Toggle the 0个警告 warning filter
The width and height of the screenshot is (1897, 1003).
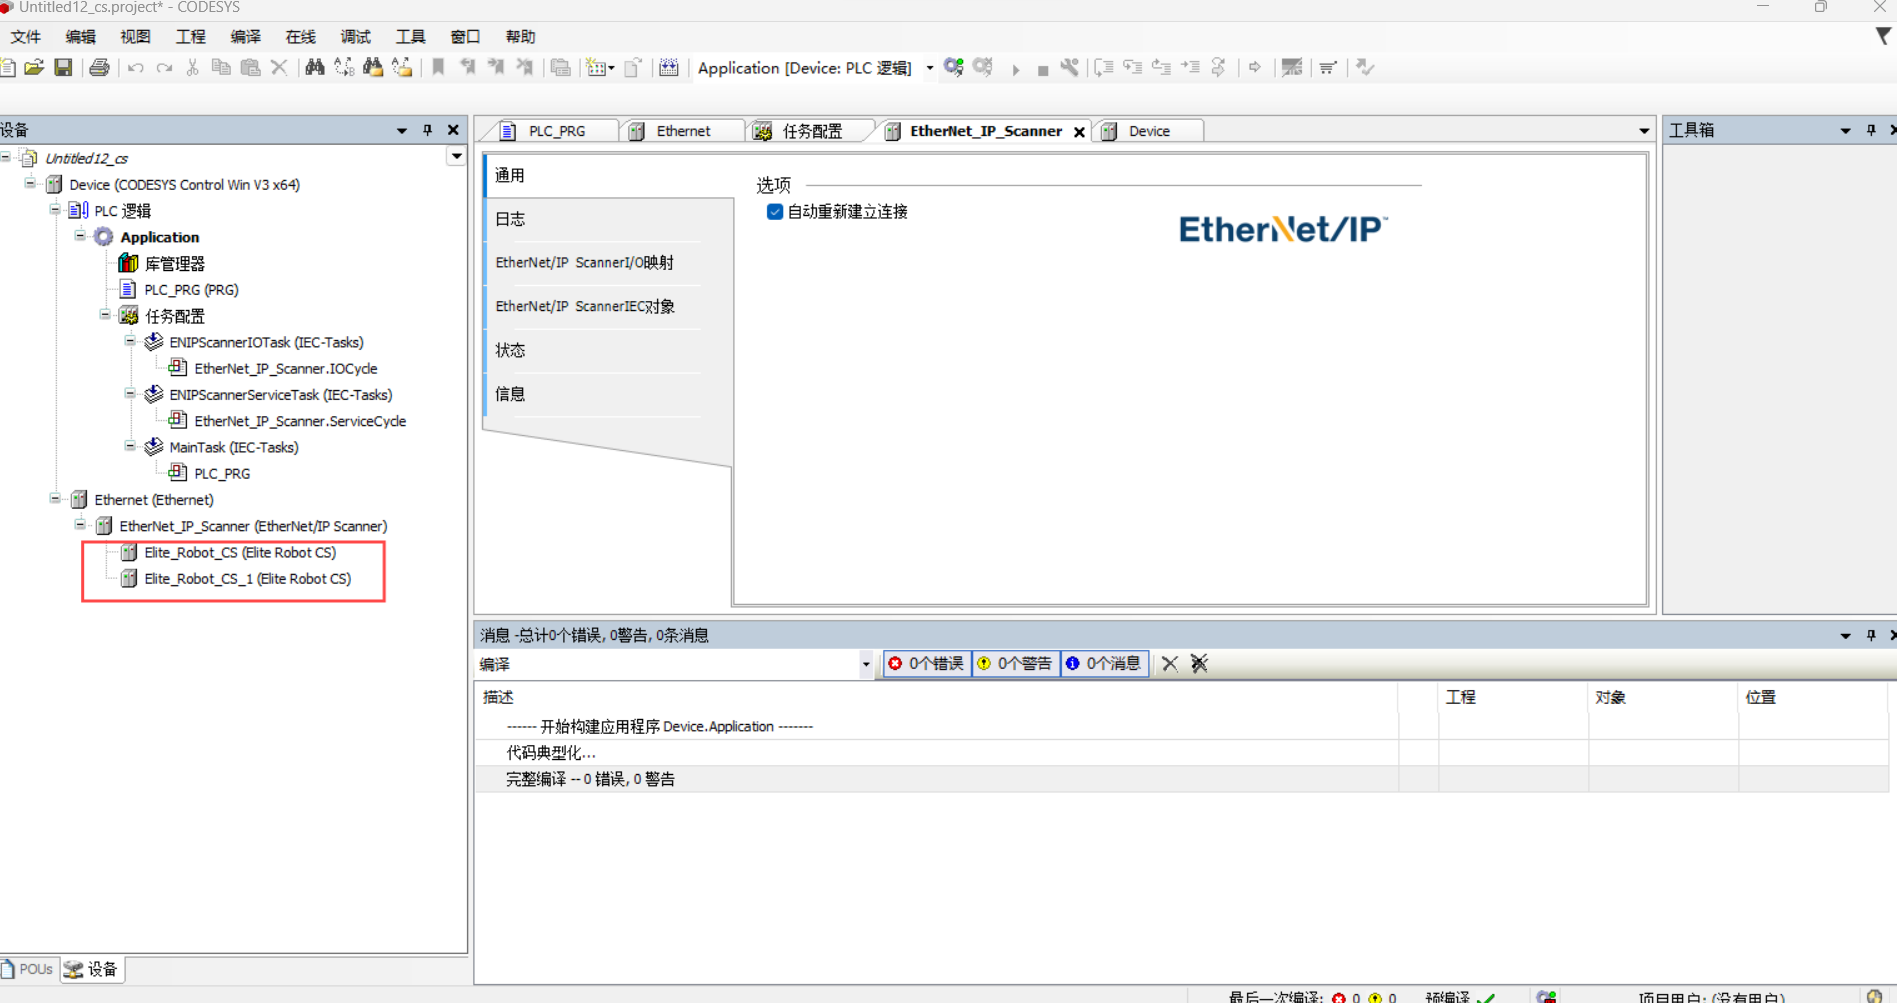[1015, 663]
